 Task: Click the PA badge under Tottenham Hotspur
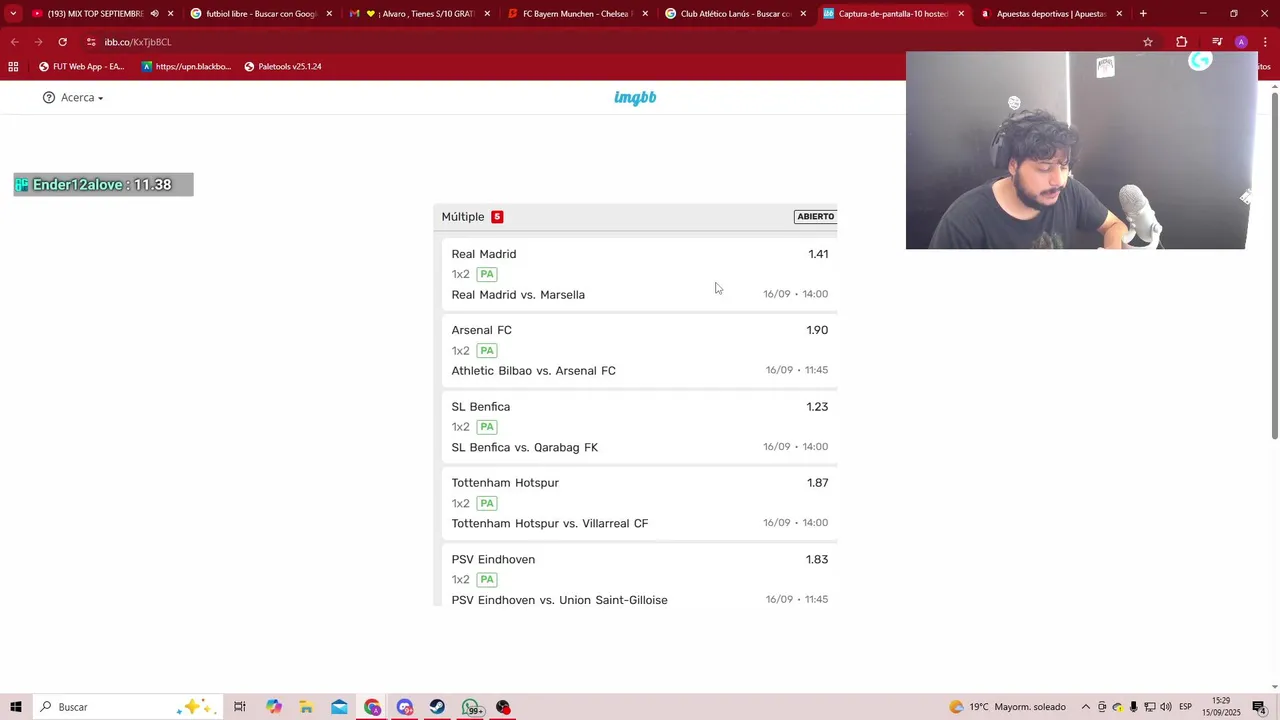487,503
